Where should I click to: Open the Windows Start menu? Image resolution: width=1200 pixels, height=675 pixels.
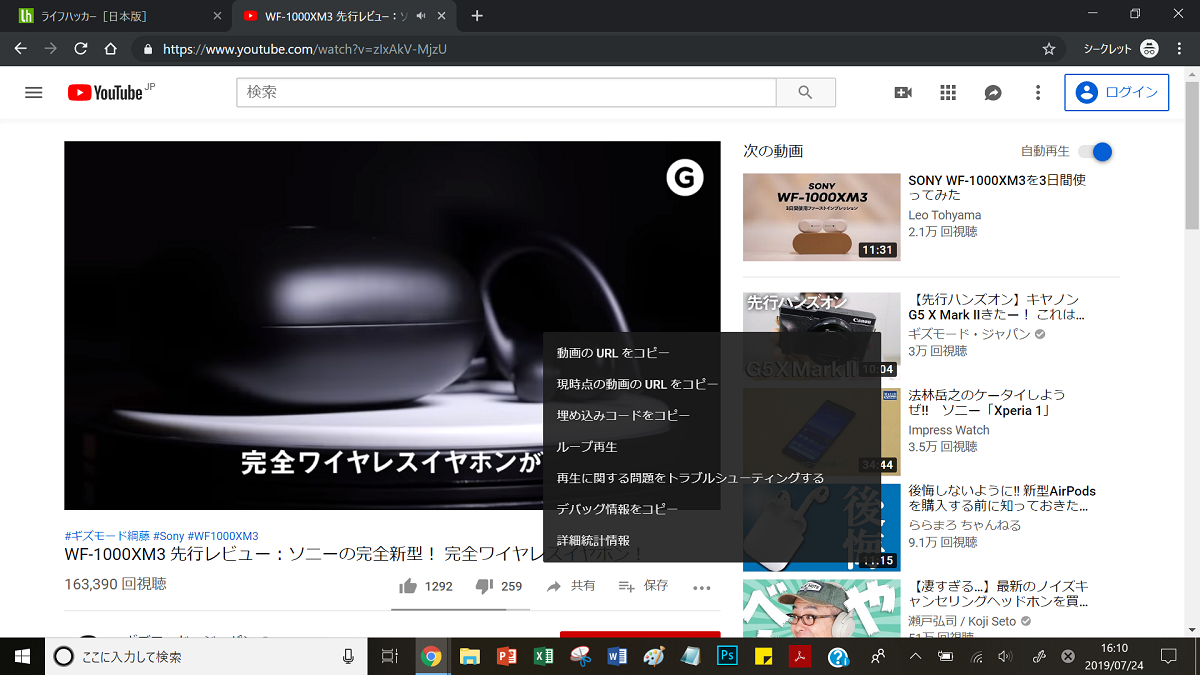click(x=22, y=657)
